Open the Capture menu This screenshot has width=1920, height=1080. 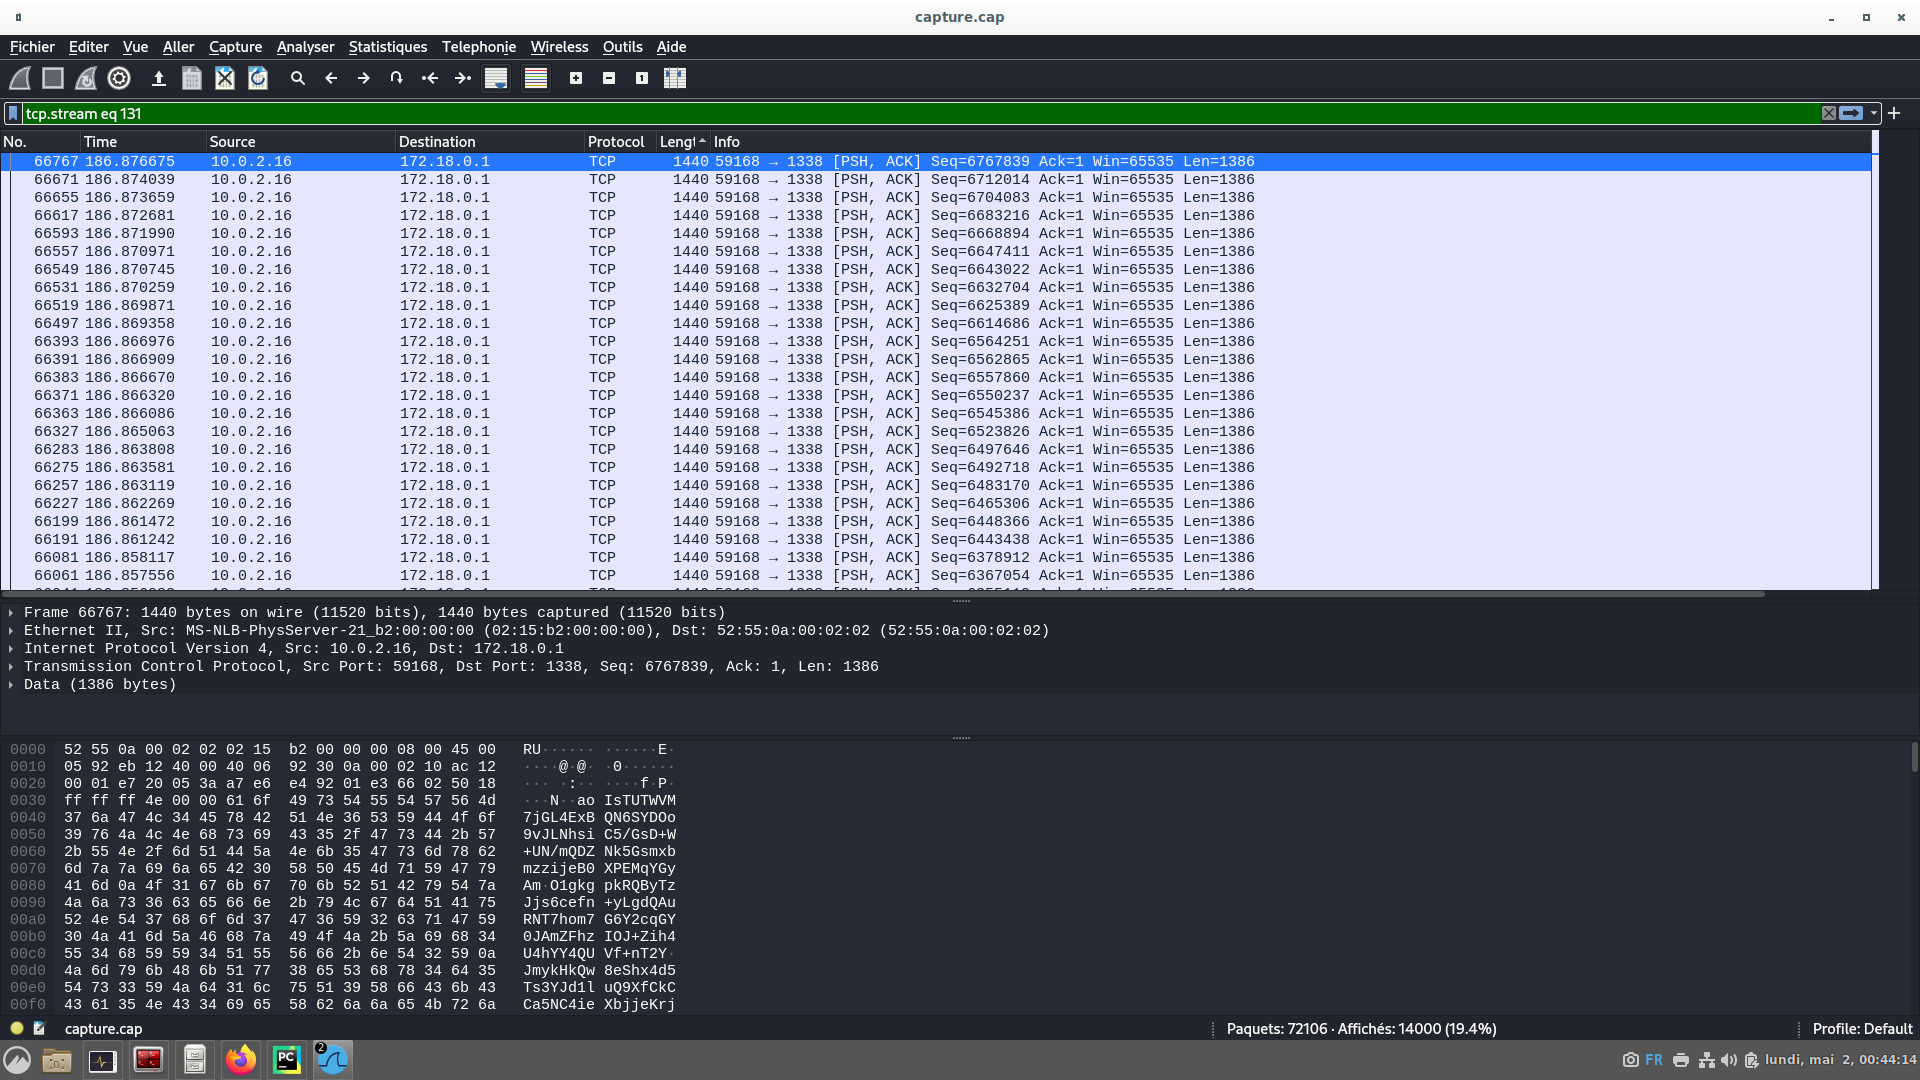coord(235,47)
